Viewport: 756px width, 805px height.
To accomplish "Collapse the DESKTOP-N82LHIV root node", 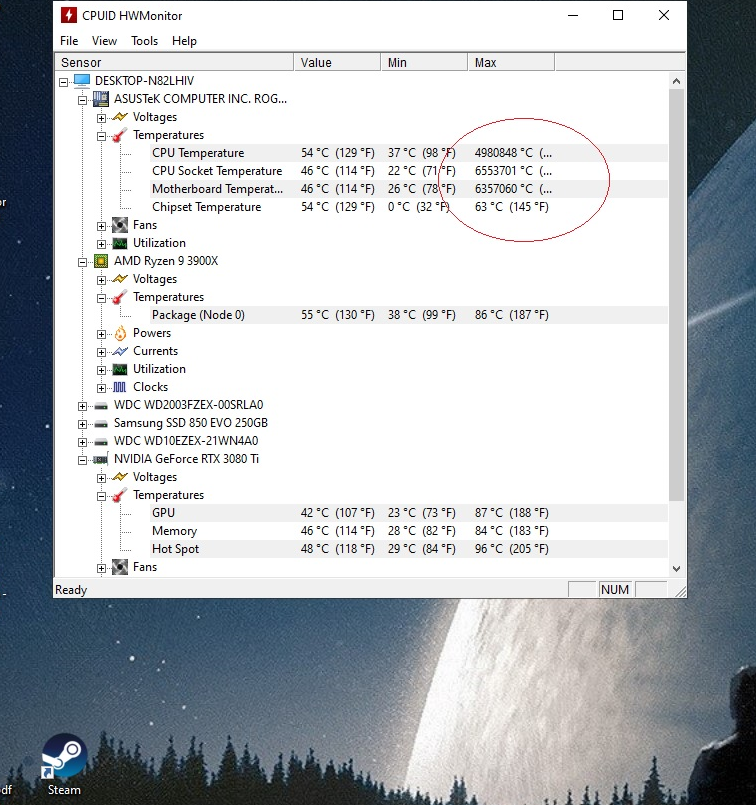I will coord(64,82).
